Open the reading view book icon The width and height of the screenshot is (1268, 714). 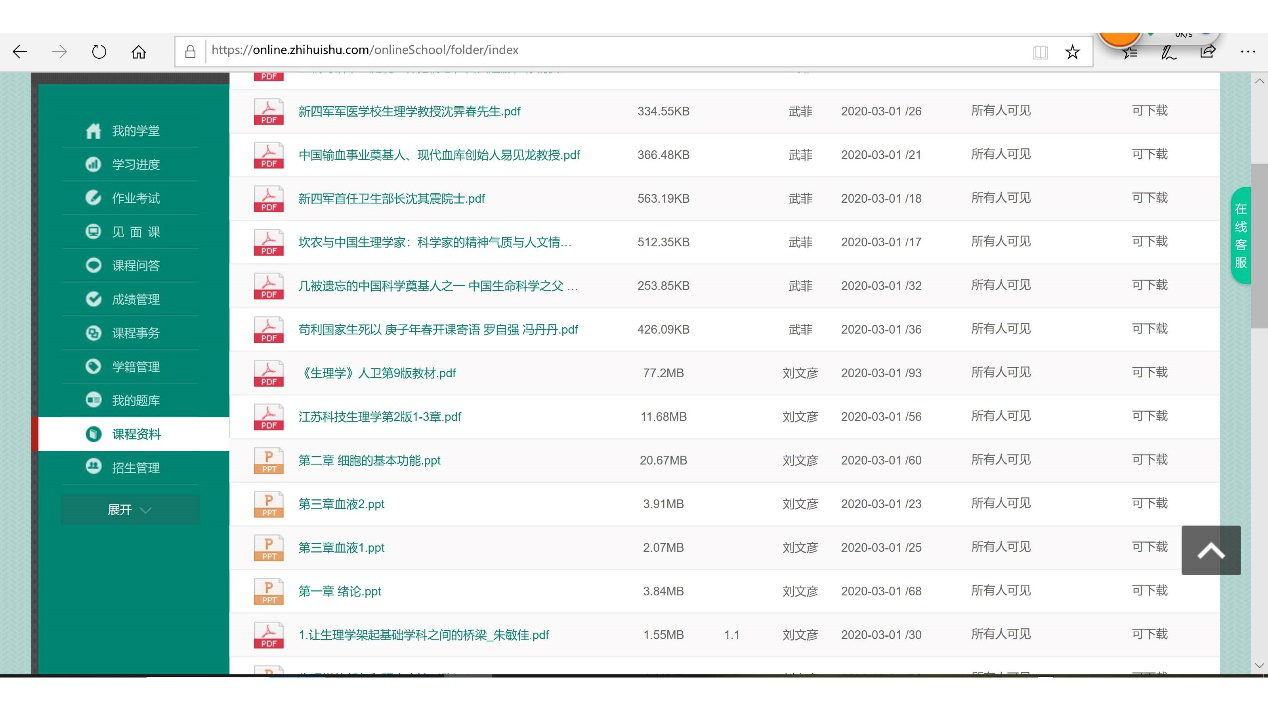pos(1040,52)
